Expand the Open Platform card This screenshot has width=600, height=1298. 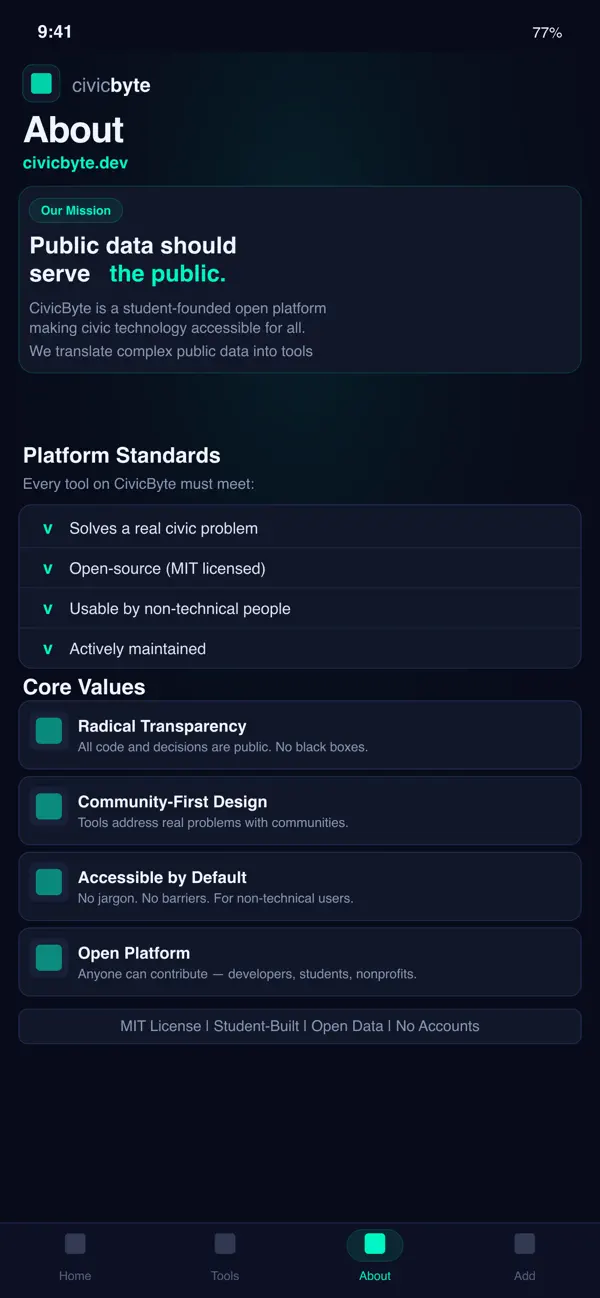coord(300,961)
